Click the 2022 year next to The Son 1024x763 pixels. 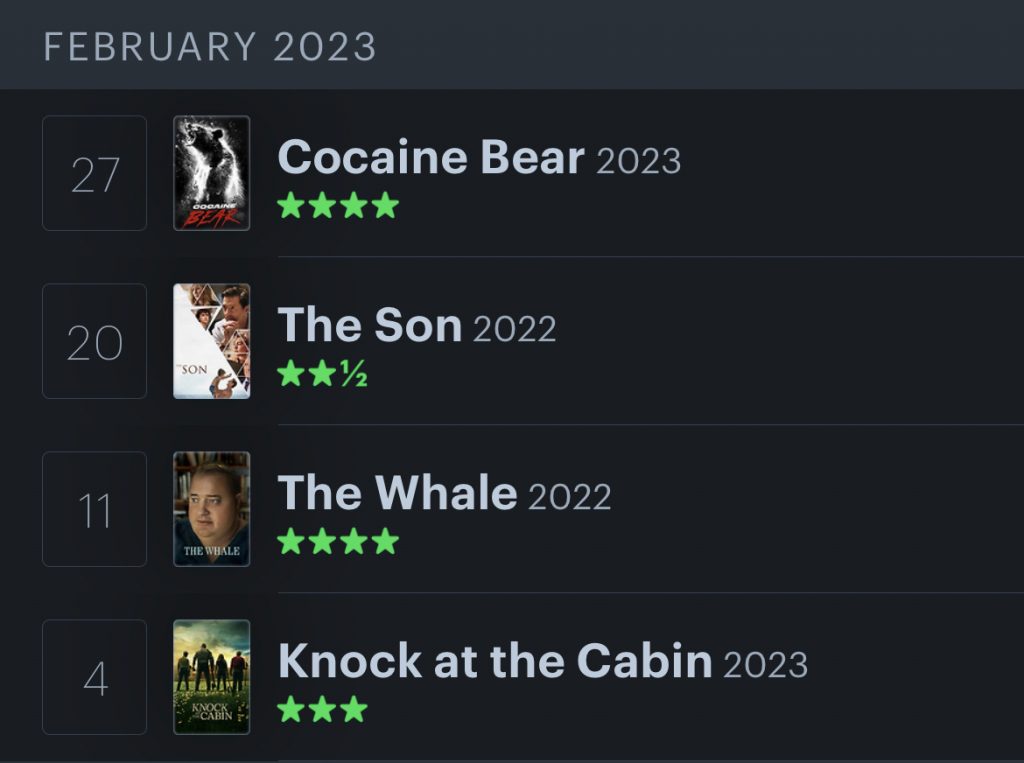[514, 329]
